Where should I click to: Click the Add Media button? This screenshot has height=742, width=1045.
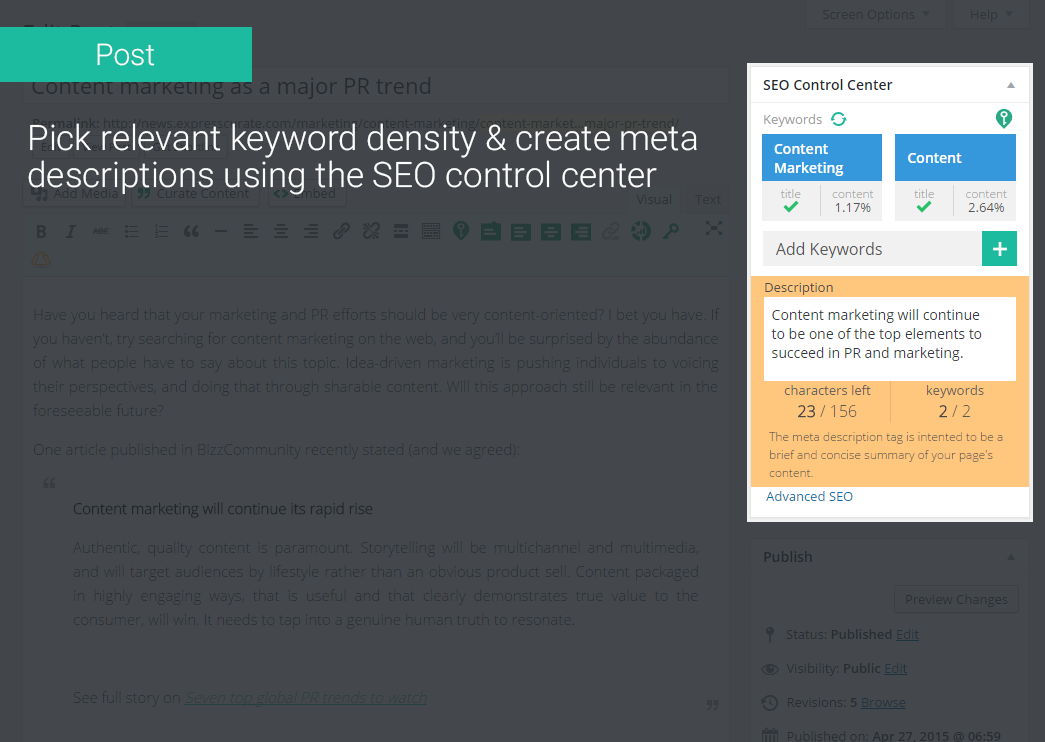75,193
